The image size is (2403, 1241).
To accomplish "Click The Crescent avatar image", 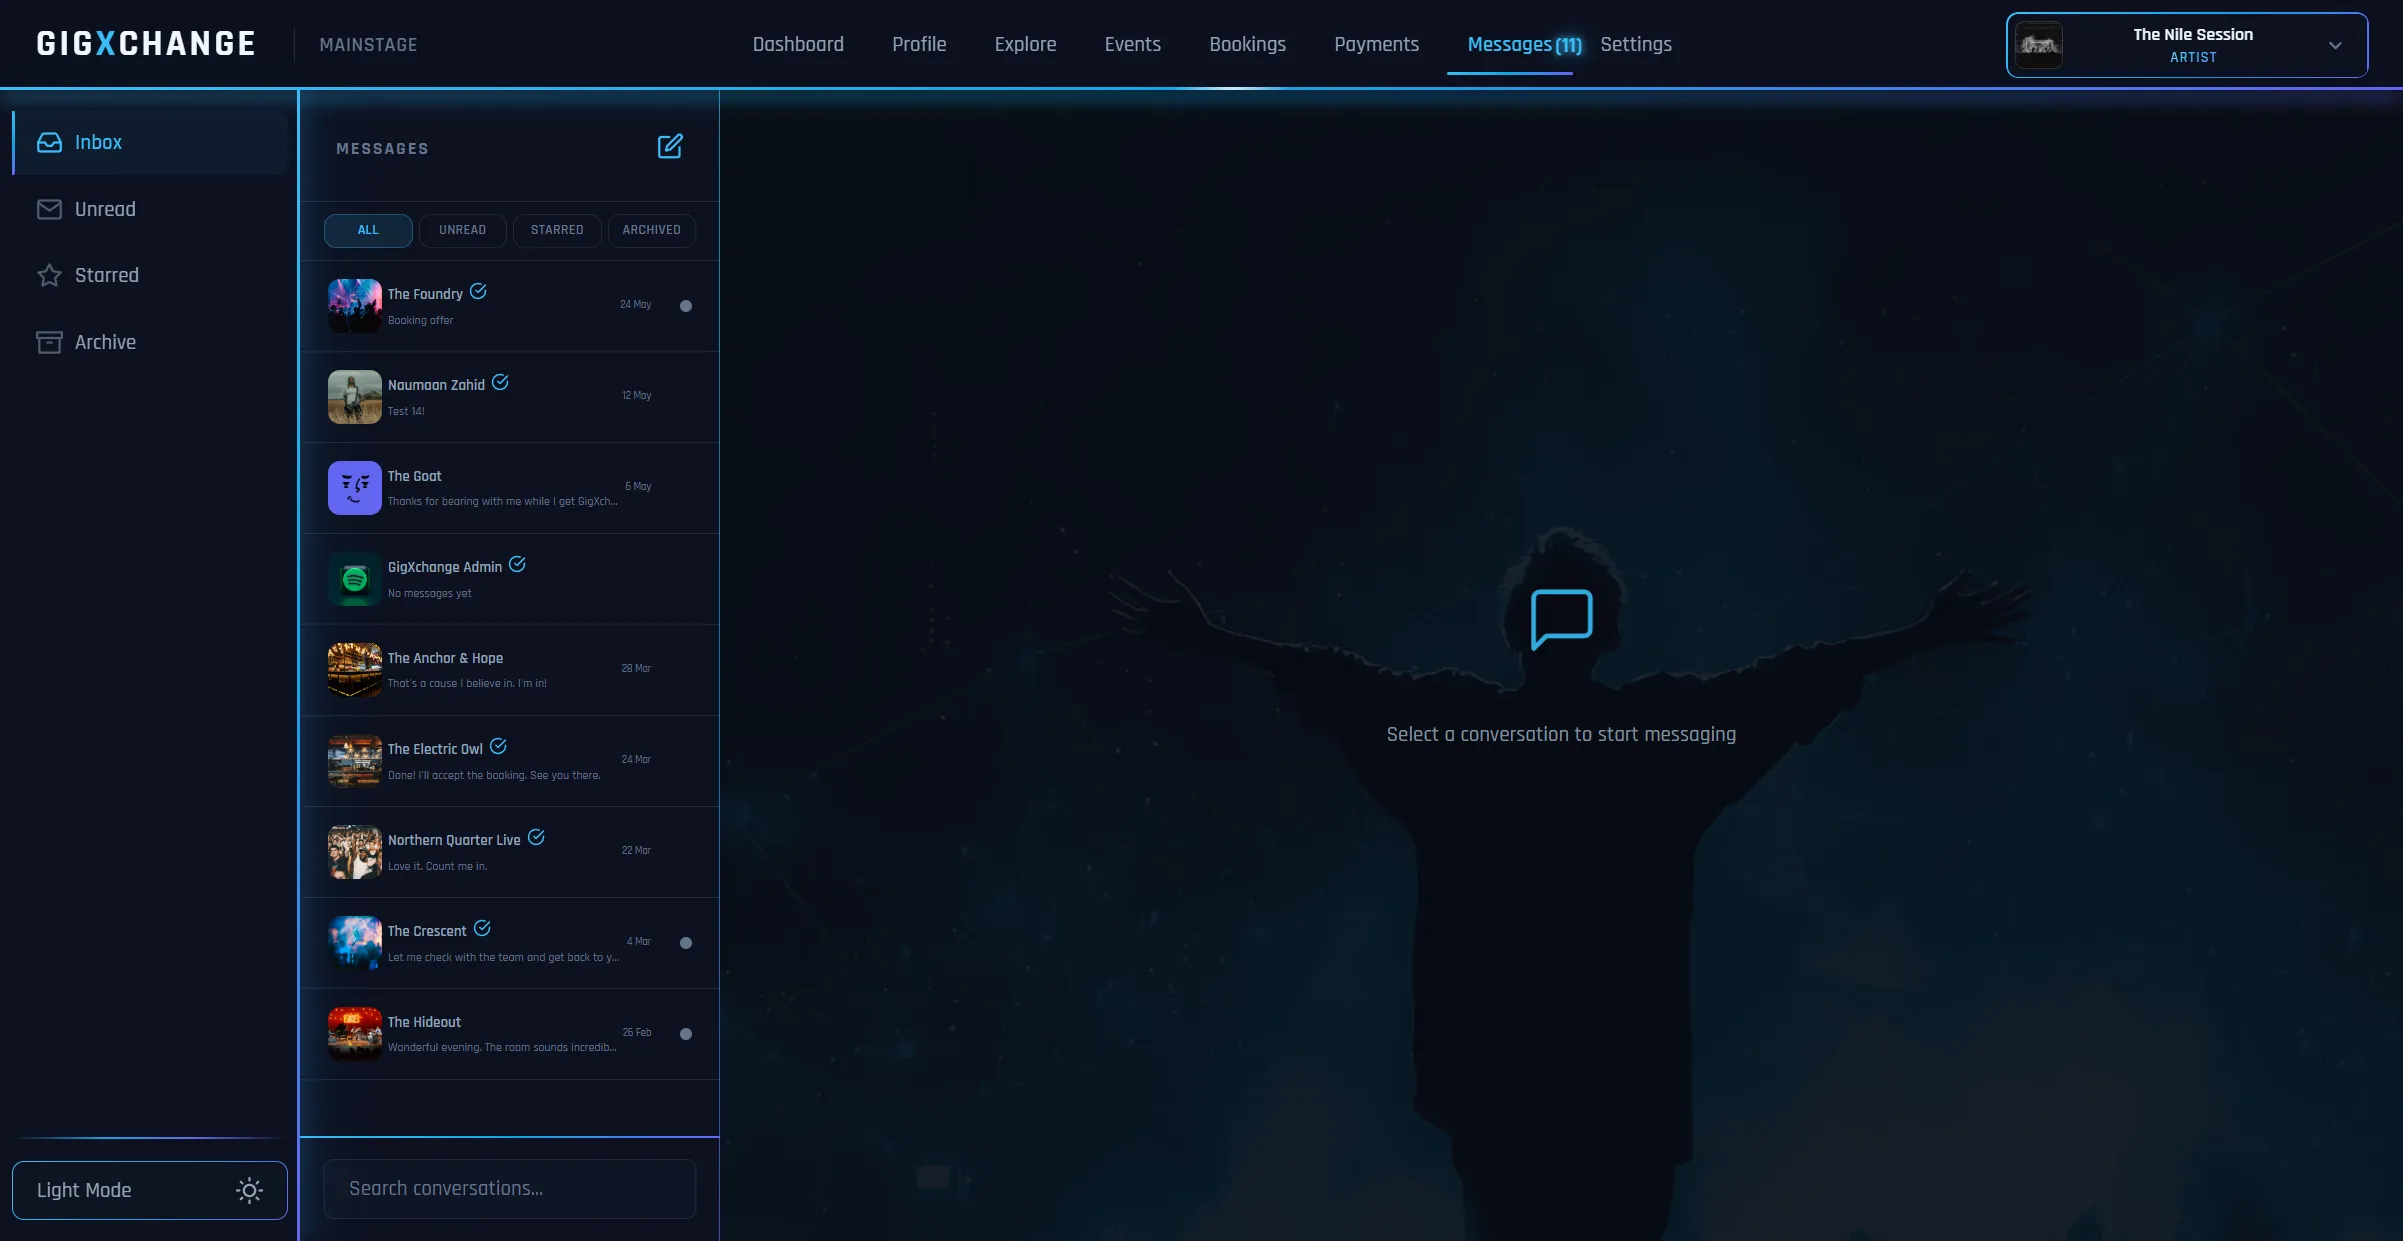I will 355,943.
